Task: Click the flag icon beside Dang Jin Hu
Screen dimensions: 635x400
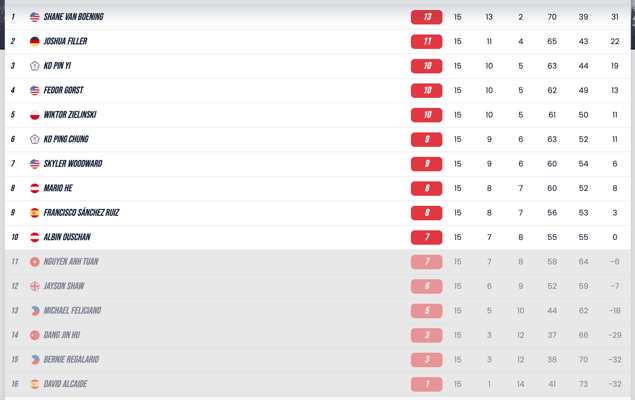Action: [35, 335]
